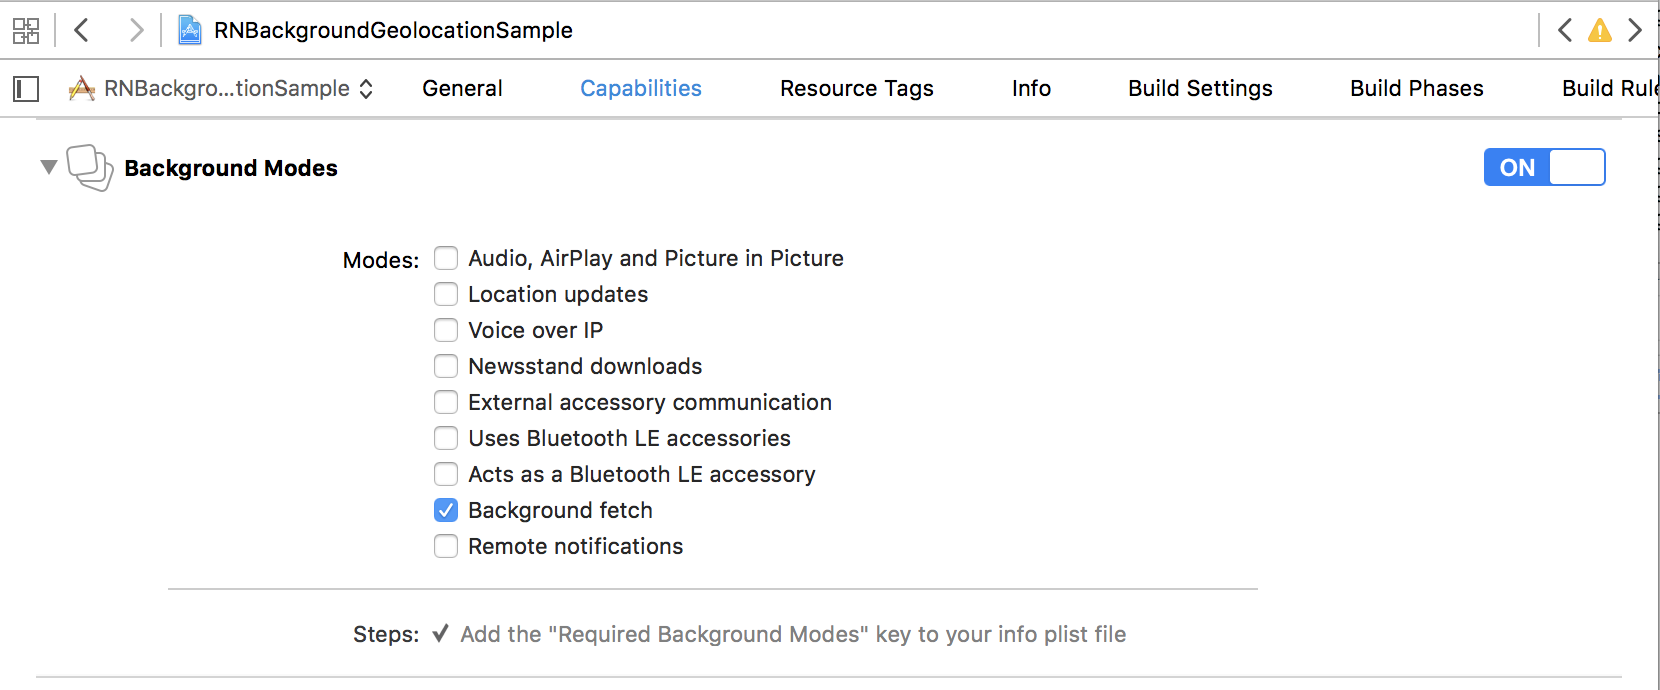This screenshot has width=1660, height=690.
Task: Enable Remote notifications checkbox
Action: coord(446,546)
